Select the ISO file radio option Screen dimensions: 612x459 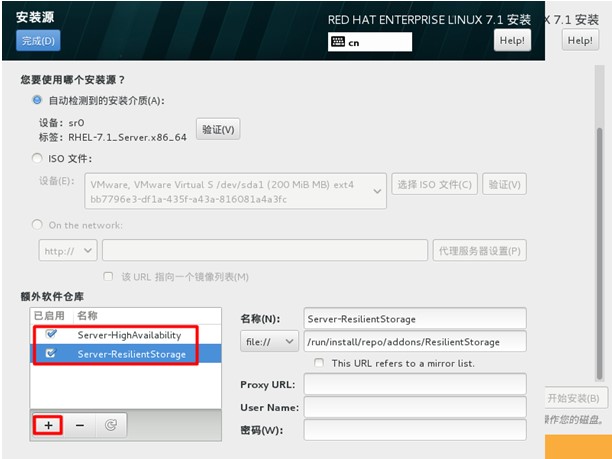[x=38, y=158]
